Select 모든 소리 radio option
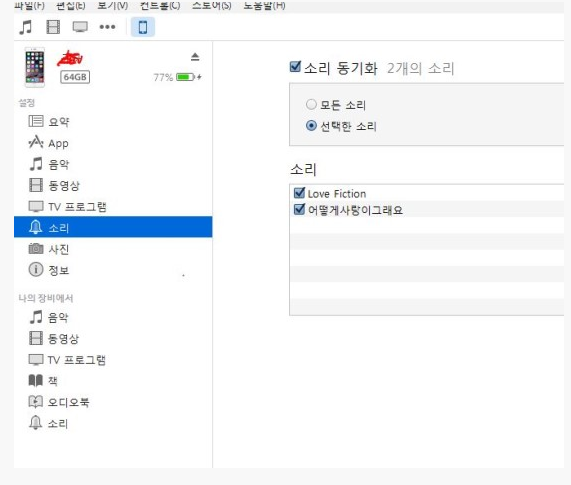571x485 pixels. (311, 105)
